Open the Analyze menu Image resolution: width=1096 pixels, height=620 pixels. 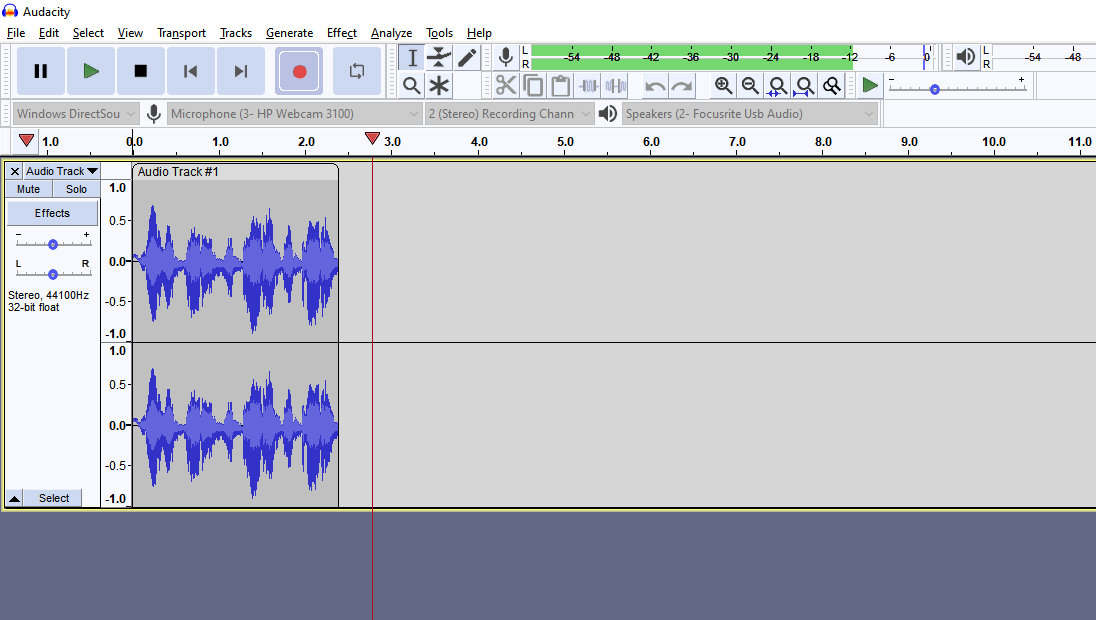pos(391,33)
